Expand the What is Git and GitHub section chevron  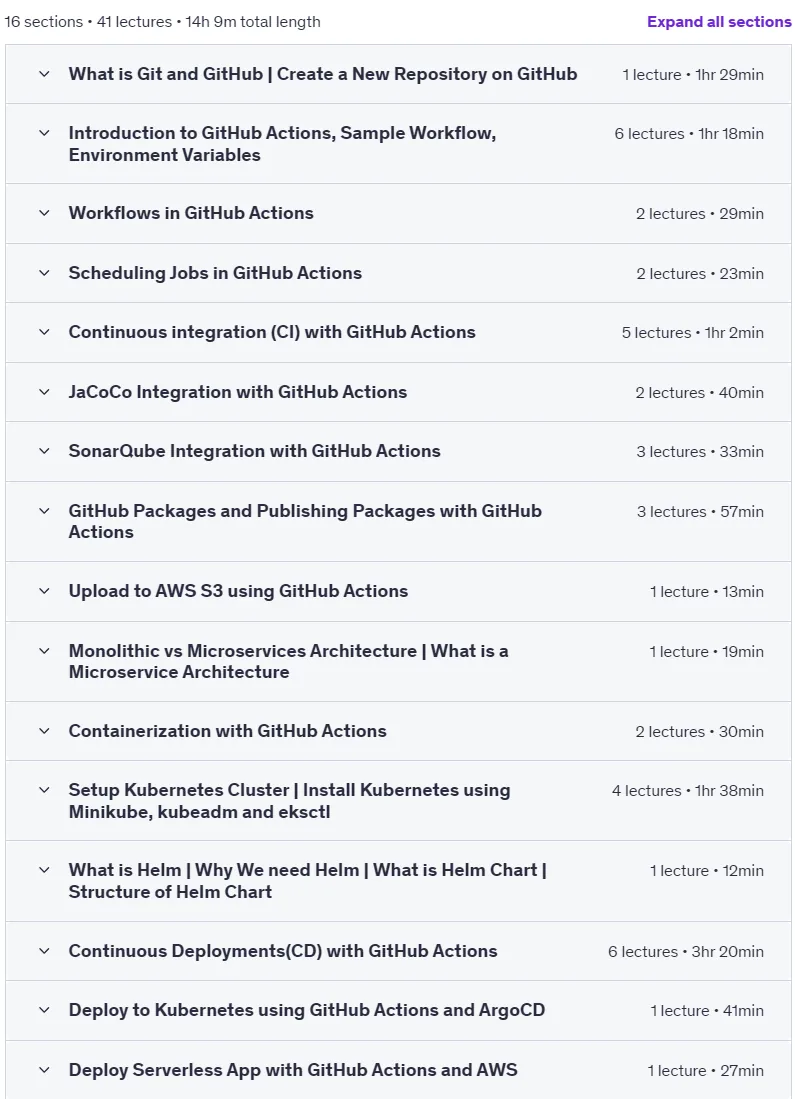[44, 74]
